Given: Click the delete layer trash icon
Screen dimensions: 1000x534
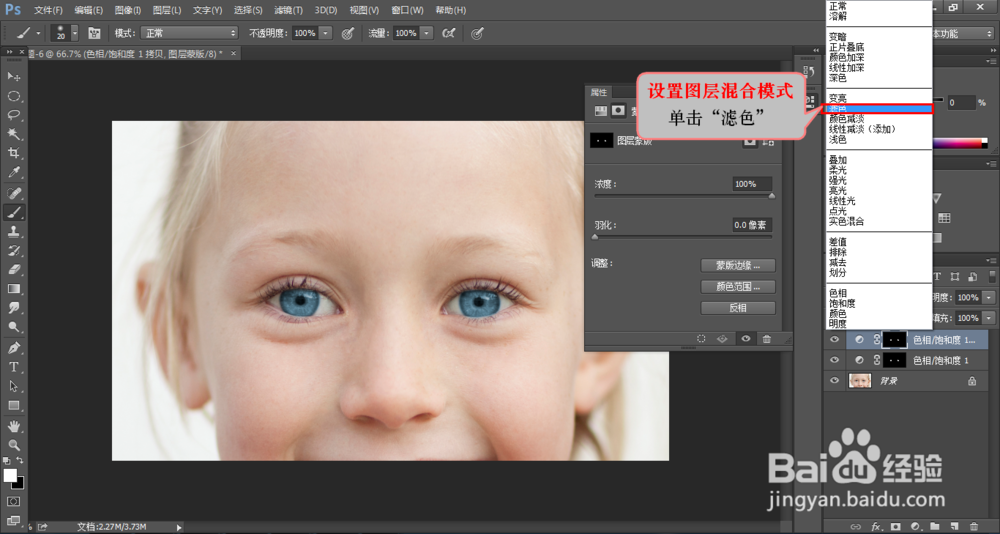Looking at the screenshot, I should tap(973, 527).
